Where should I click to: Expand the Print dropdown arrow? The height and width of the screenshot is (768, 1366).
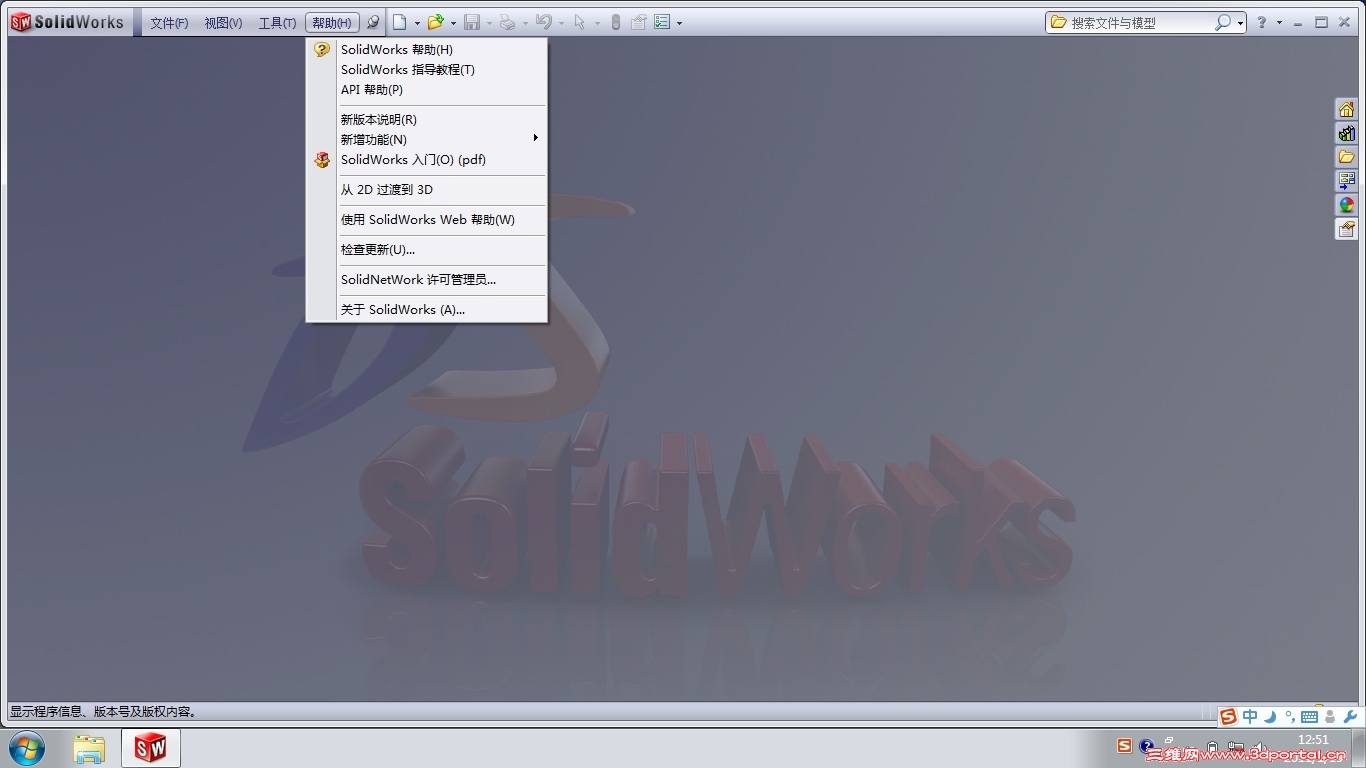pos(525,23)
